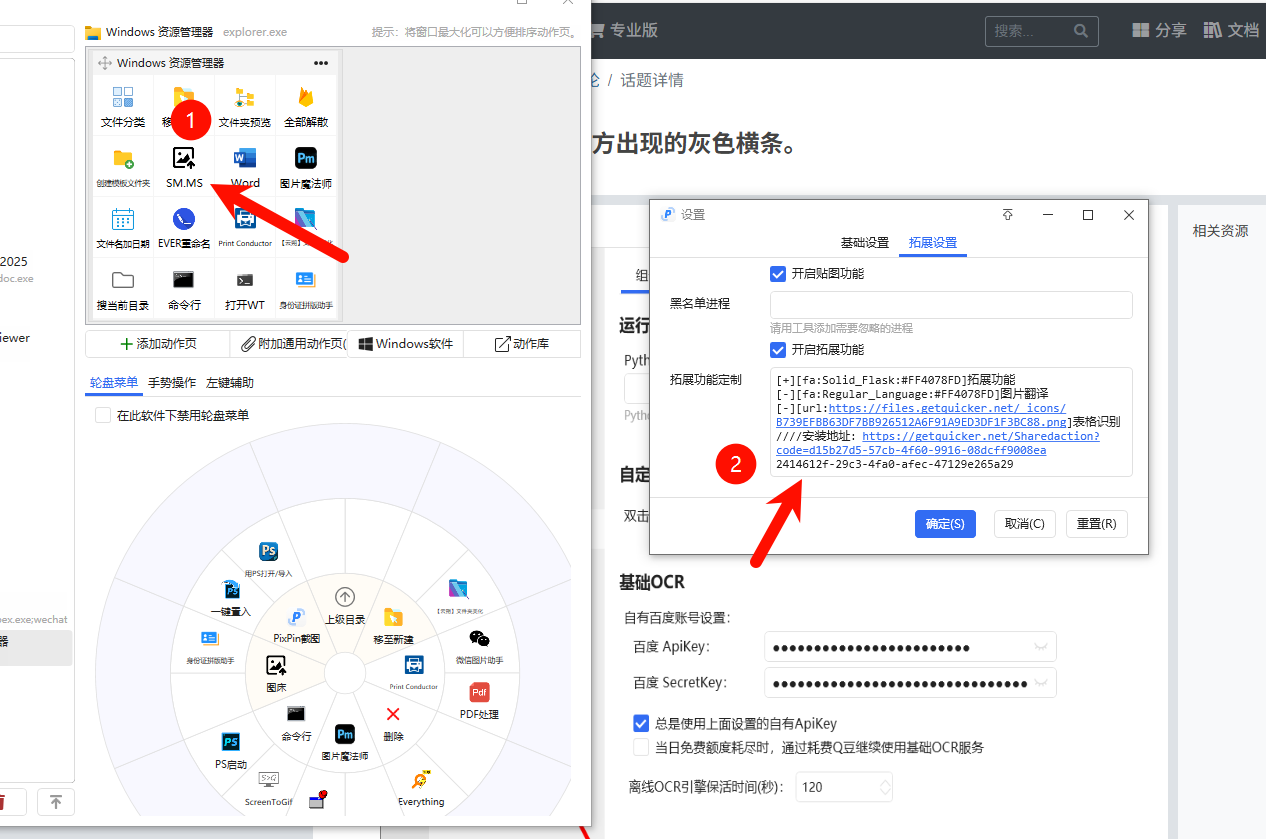This screenshot has width=1266, height=839.
Task: Adjust 离线OCR引擎保活时间 spinner arrows
Action: coord(885,787)
